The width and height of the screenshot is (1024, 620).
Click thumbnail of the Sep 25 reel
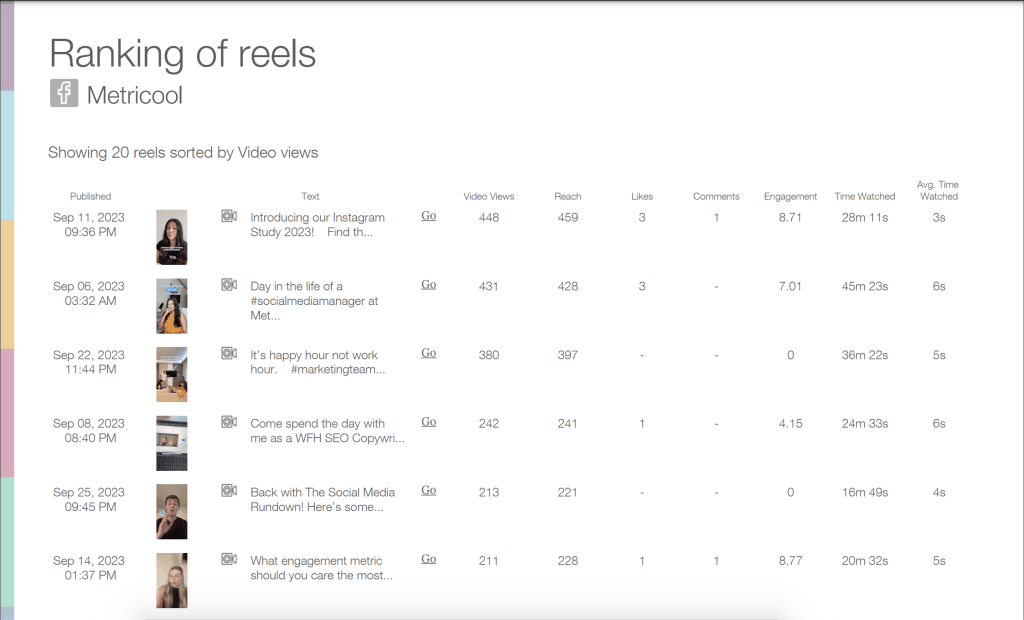171,512
